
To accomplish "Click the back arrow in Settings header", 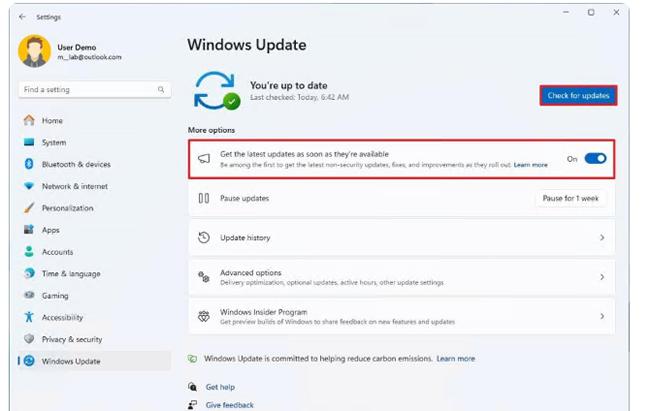I will [22, 16].
